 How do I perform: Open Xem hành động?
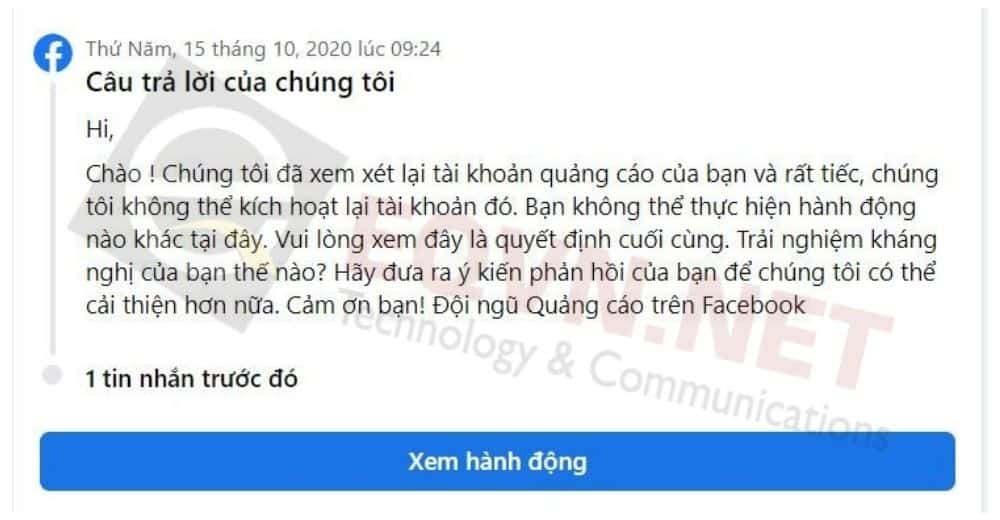[497, 461]
